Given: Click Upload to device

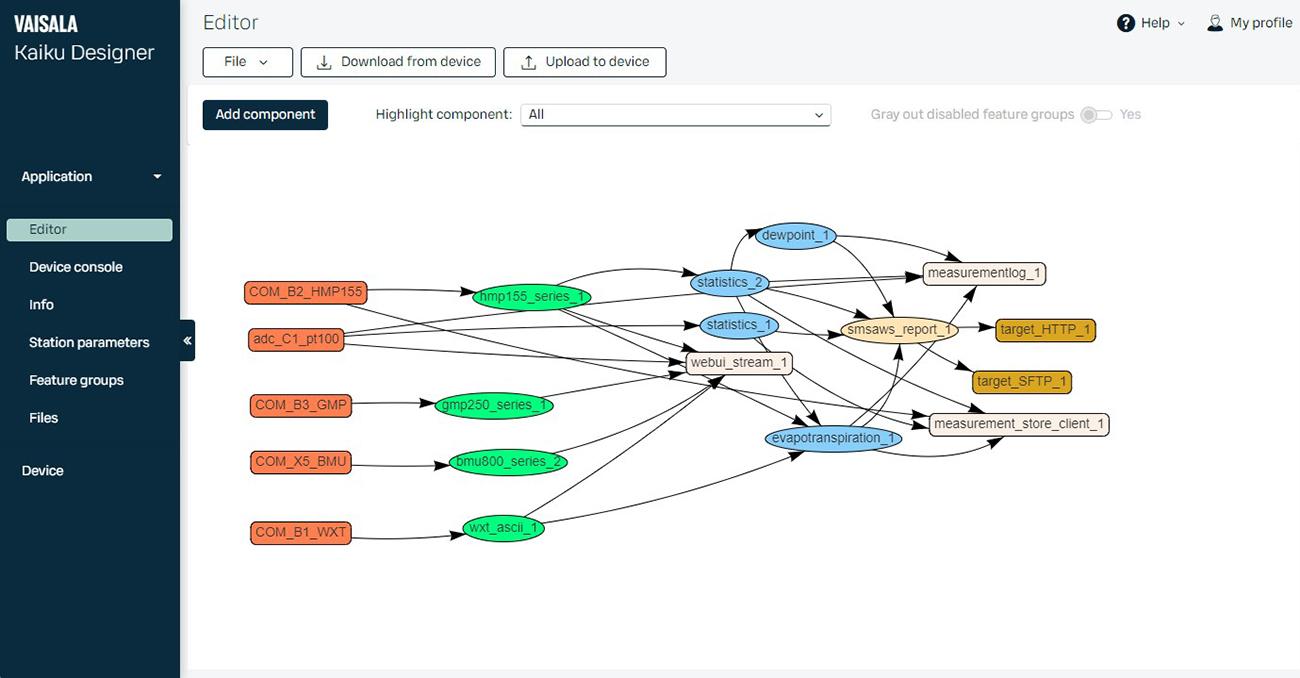Looking at the screenshot, I should tap(584, 61).
